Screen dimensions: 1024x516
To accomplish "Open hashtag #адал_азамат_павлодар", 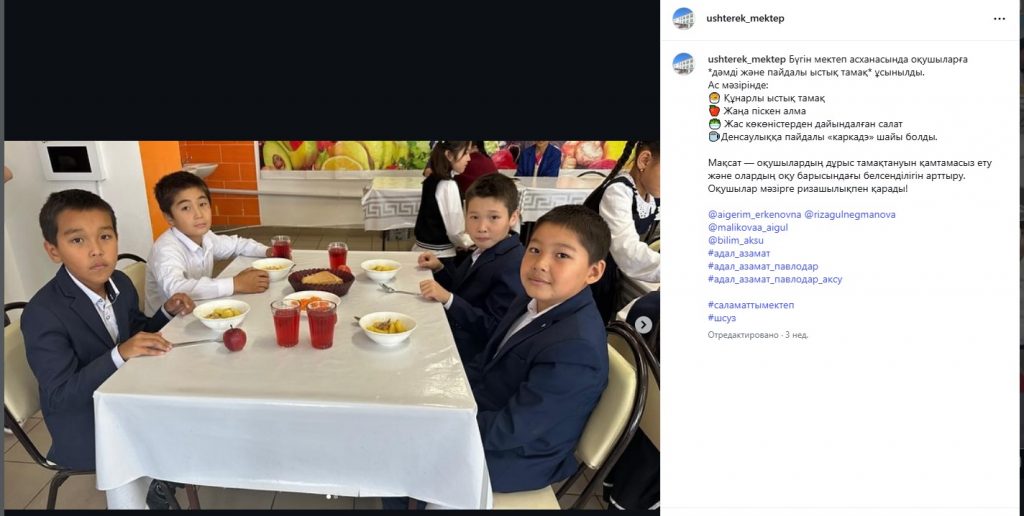I will point(763,266).
